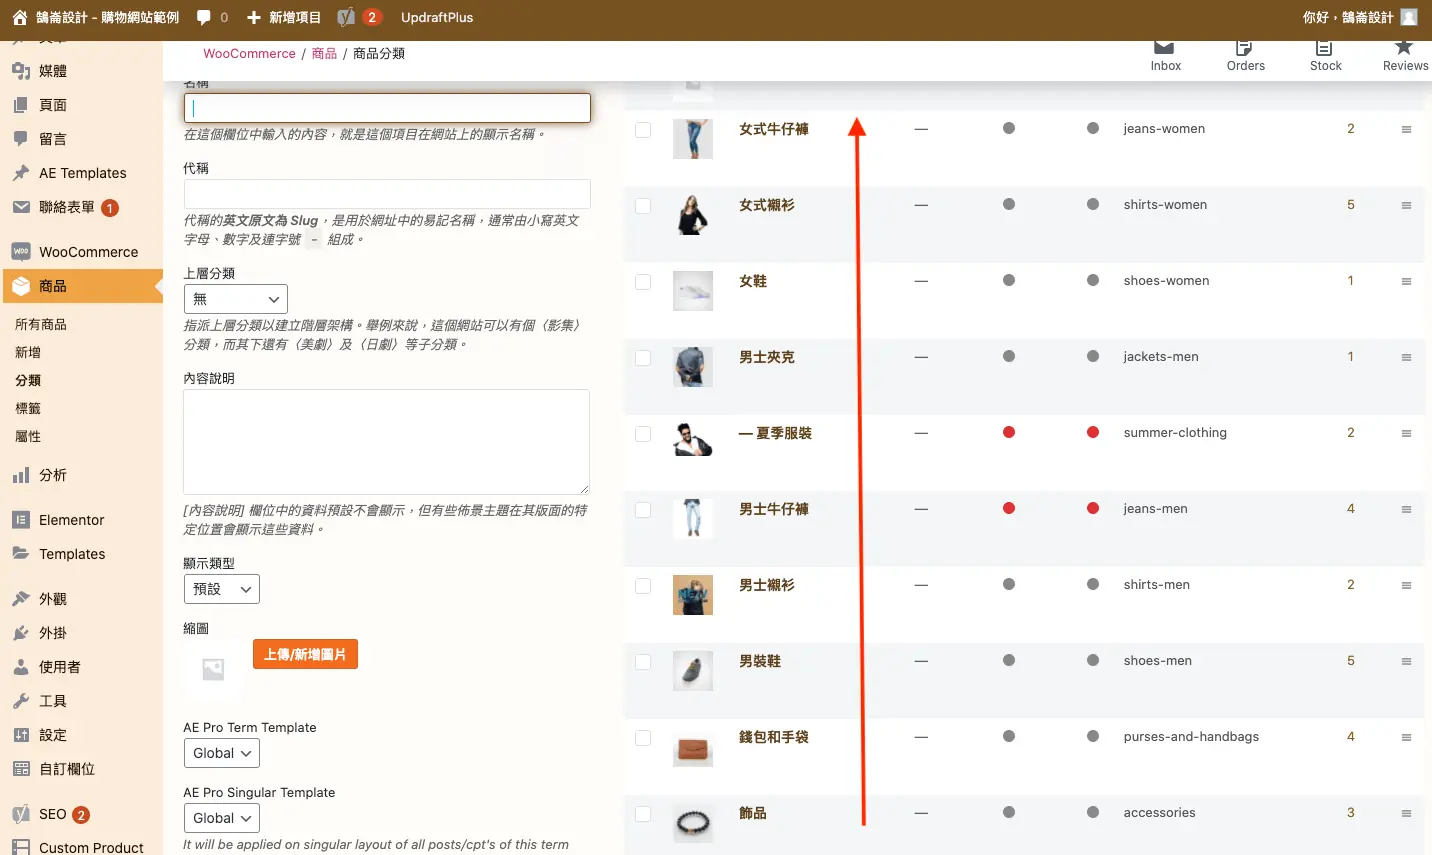Click the Yoast SEO icon in admin bar
The image size is (1432, 855).
coord(346,17)
